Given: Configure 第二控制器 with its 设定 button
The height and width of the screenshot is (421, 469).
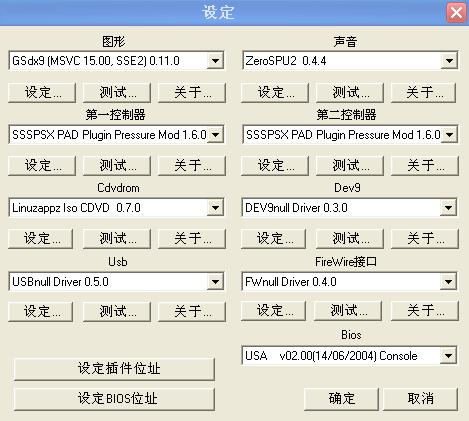Looking at the screenshot, I should click(x=275, y=165).
